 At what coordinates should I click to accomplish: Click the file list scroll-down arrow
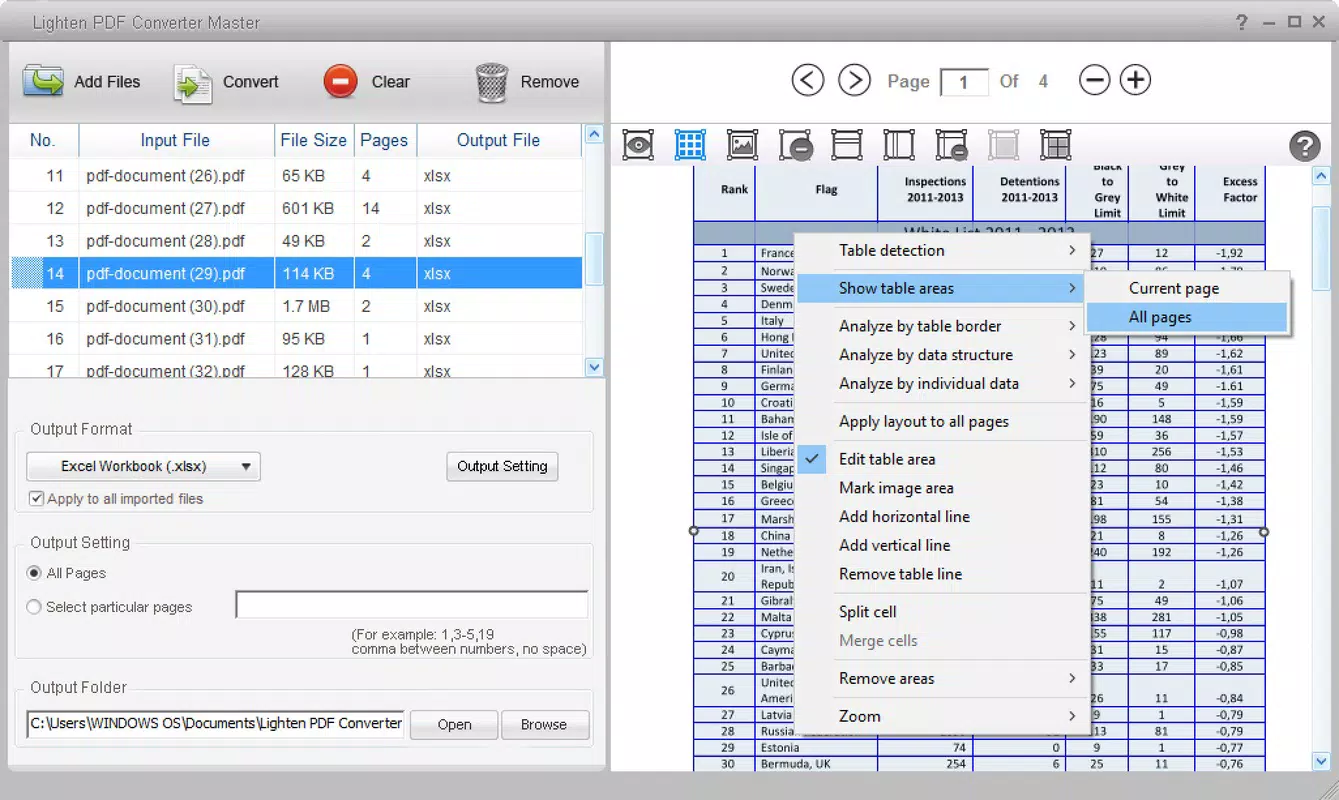[594, 368]
